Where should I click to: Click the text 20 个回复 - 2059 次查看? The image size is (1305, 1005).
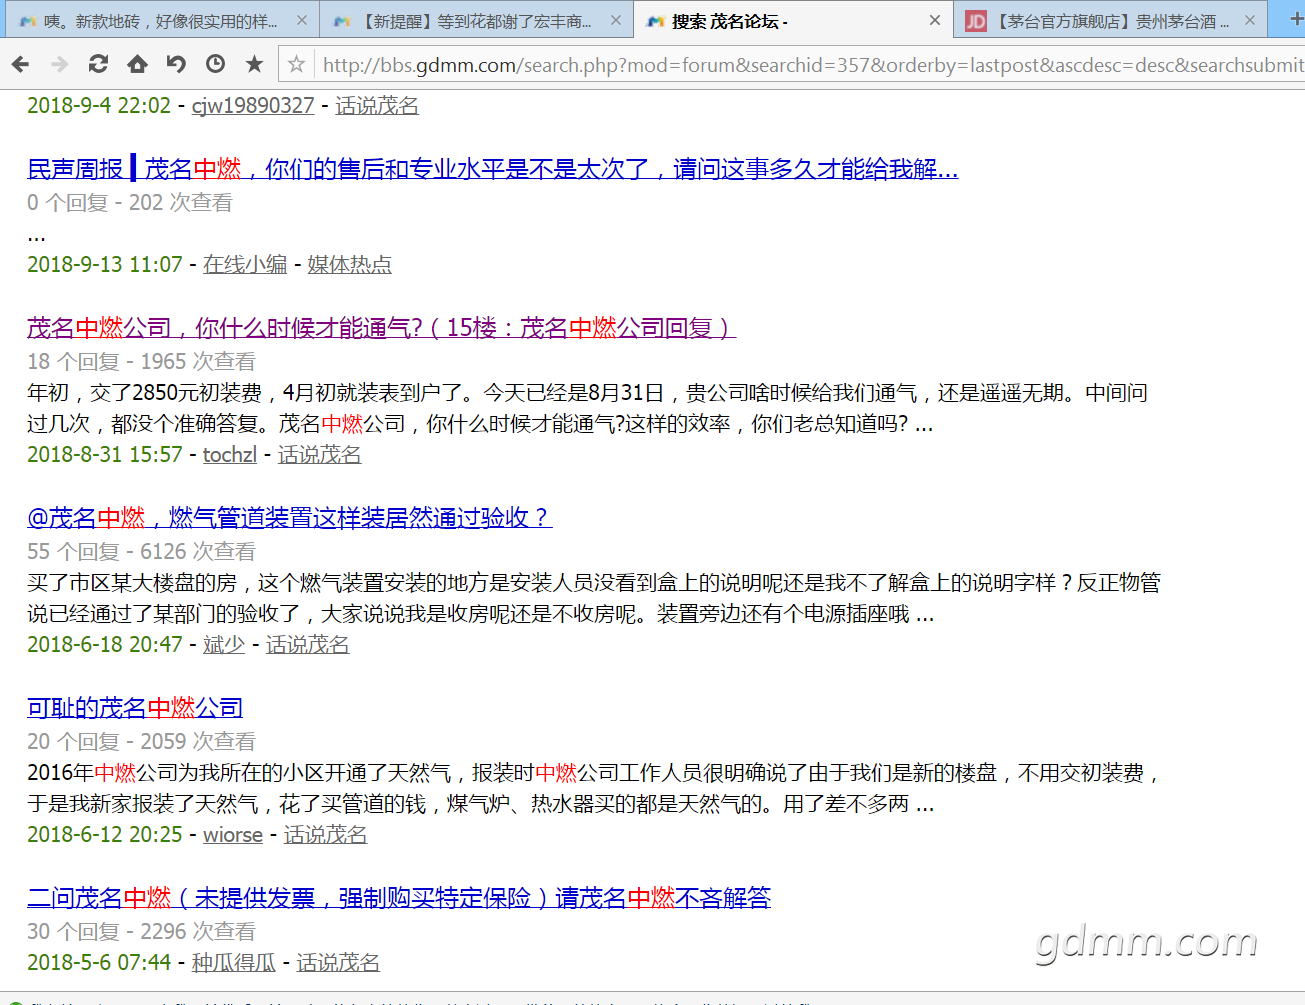point(141,742)
